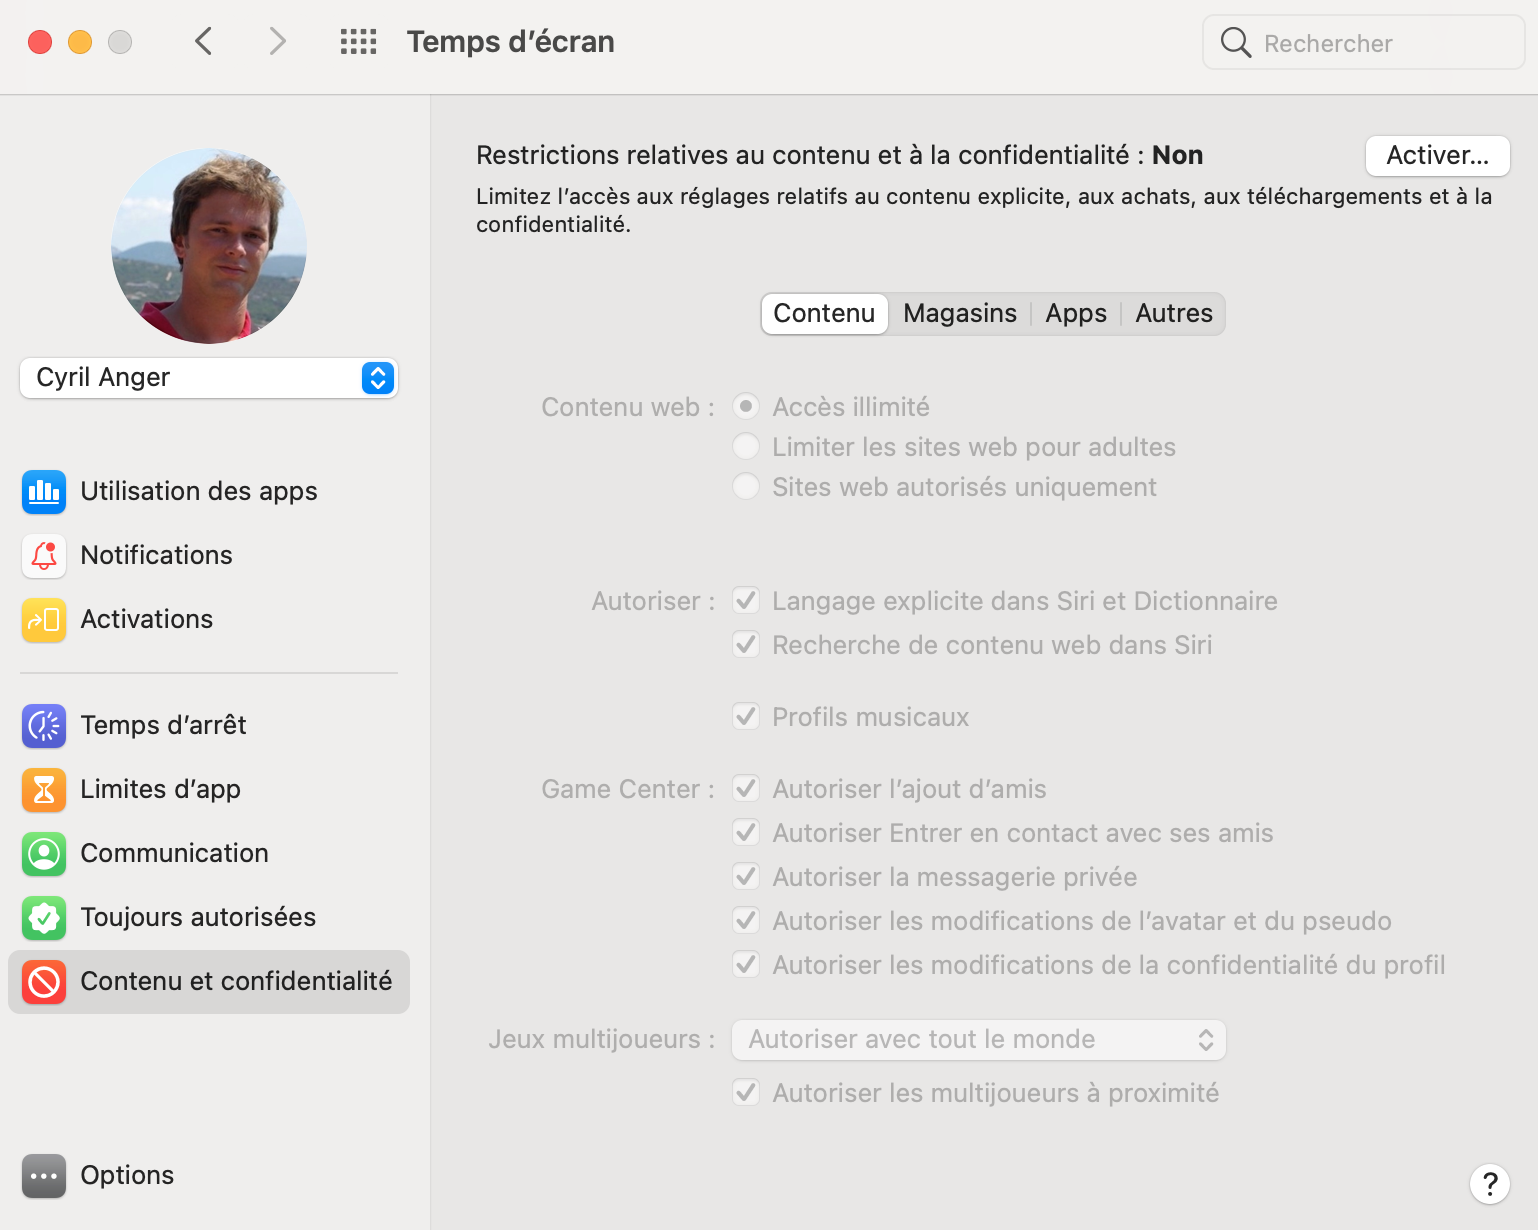
Task: Open the Communication sidebar icon
Action: 44,854
